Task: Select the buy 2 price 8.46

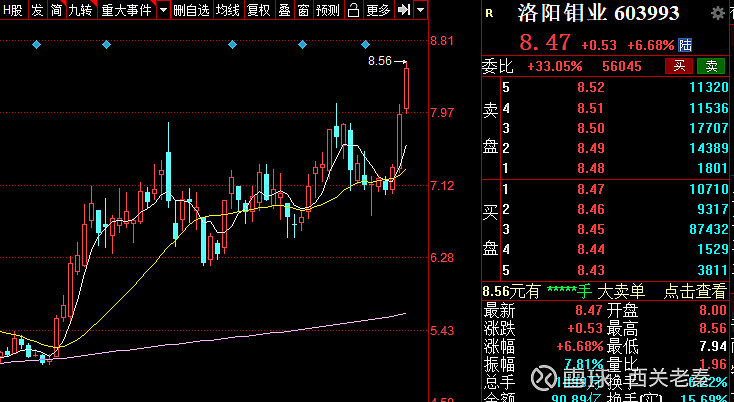Action: tap(591, 209)
